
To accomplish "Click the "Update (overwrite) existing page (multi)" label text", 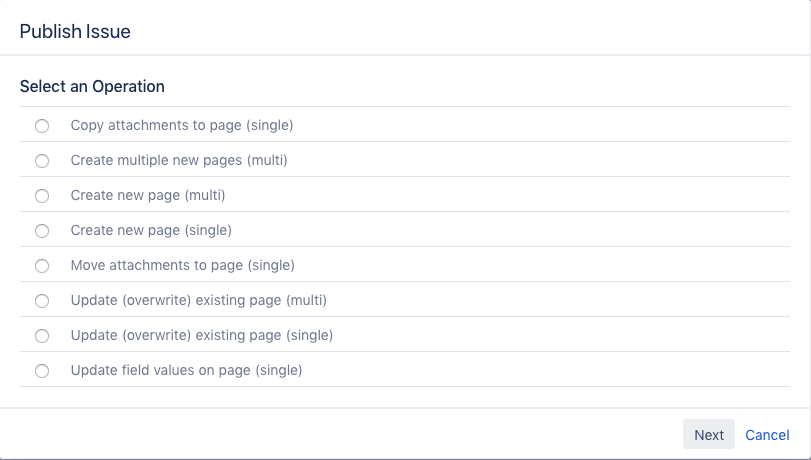I will (x=198, y=300).
